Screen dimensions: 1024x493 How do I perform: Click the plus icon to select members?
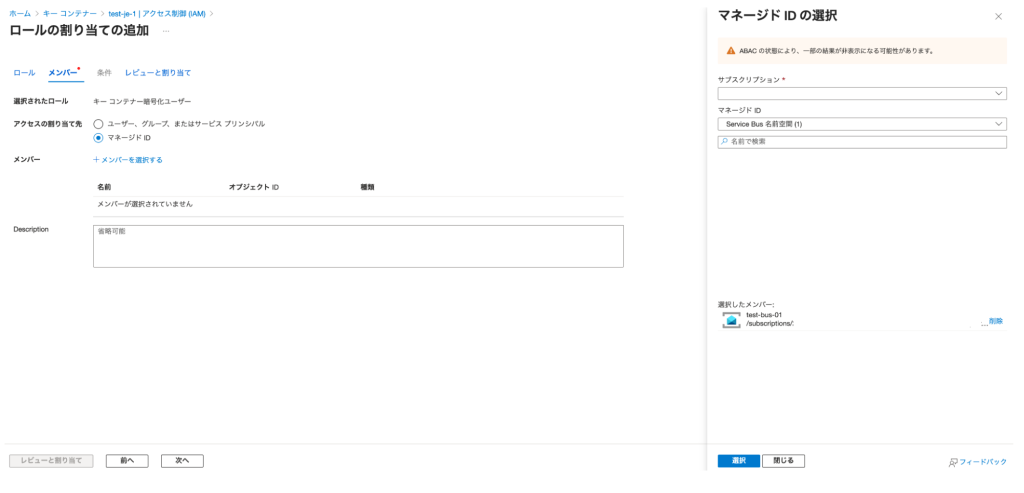point(96,160)
